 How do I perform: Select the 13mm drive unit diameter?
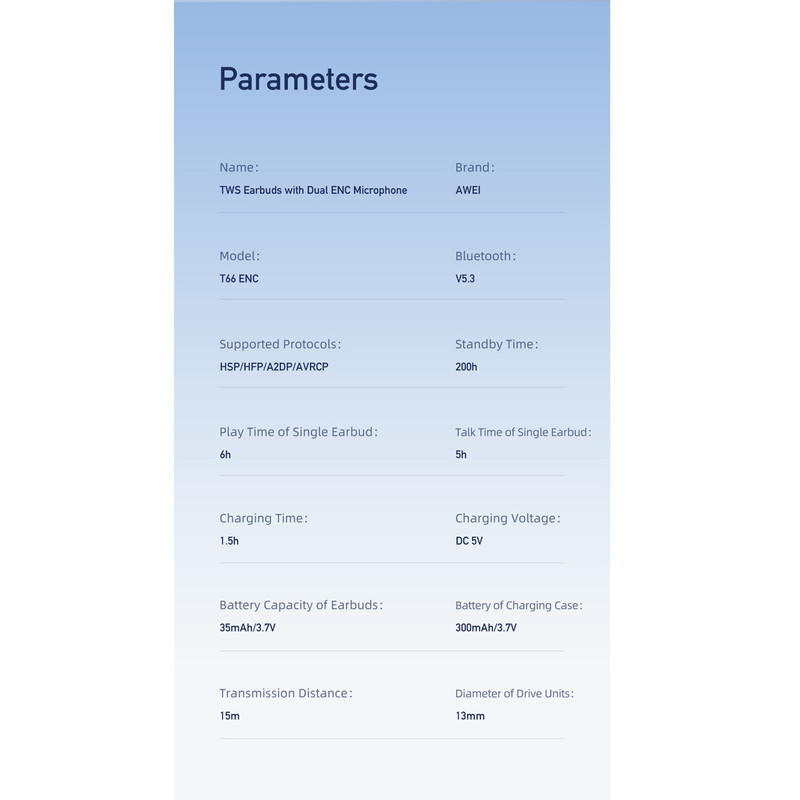click(x=470, y=716)
